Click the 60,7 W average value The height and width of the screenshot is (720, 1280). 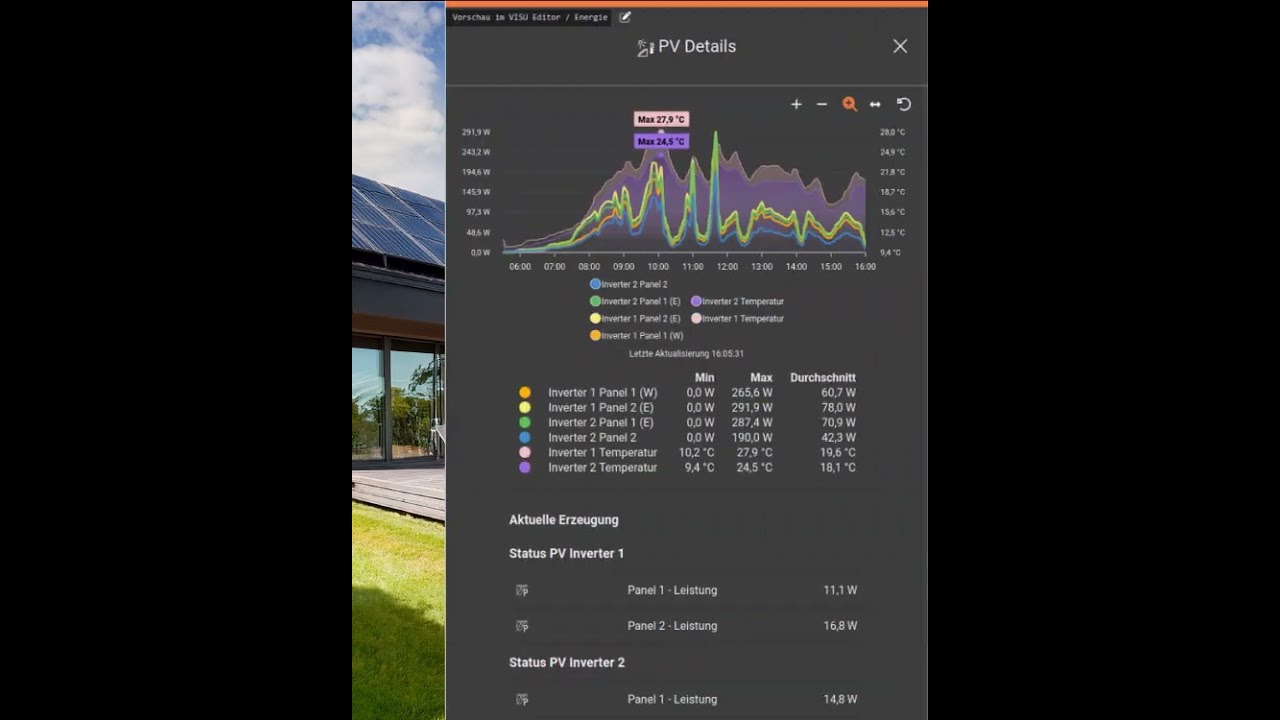838,393
